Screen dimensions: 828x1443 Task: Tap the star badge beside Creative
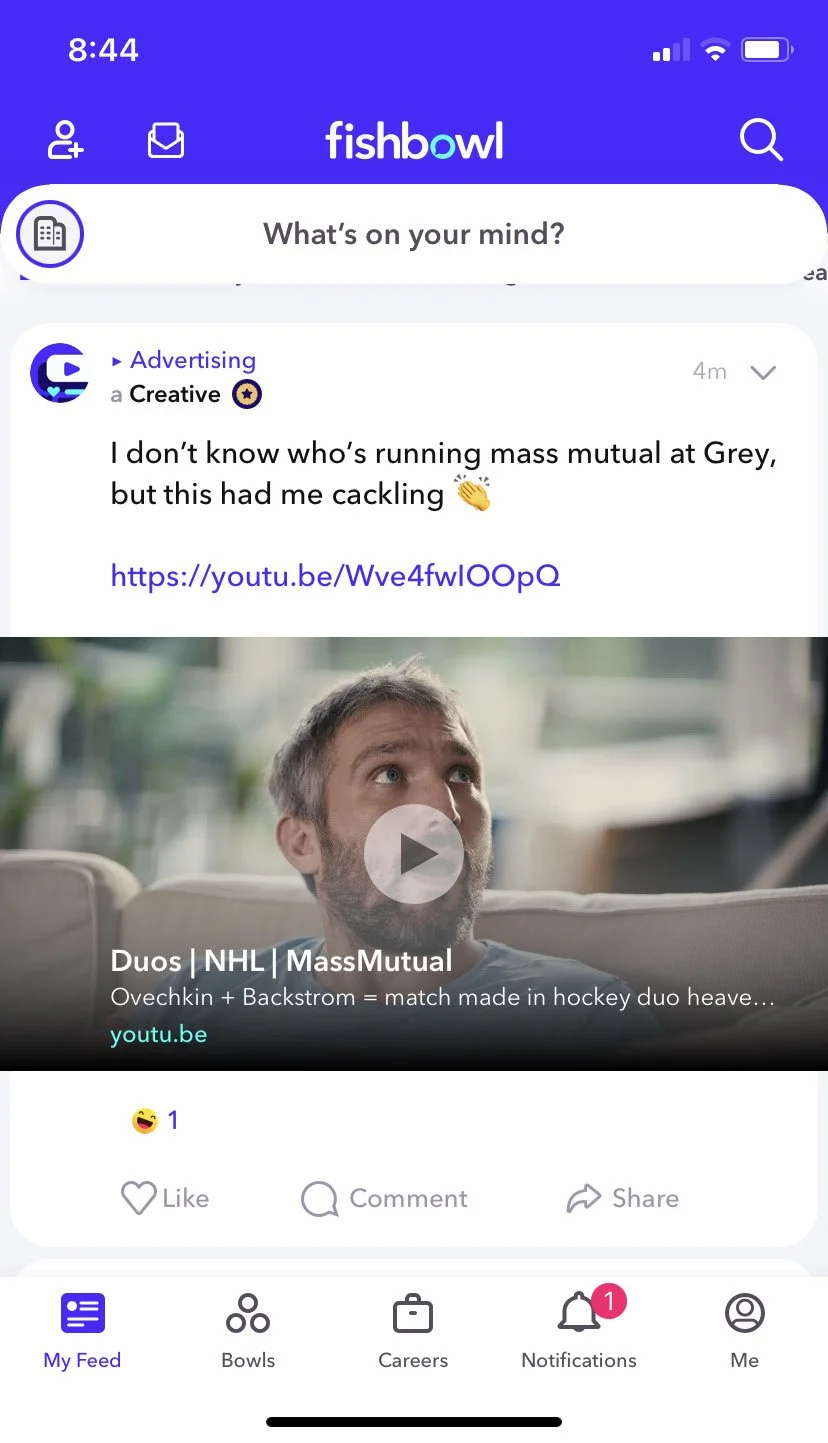[x=247, y=395]
